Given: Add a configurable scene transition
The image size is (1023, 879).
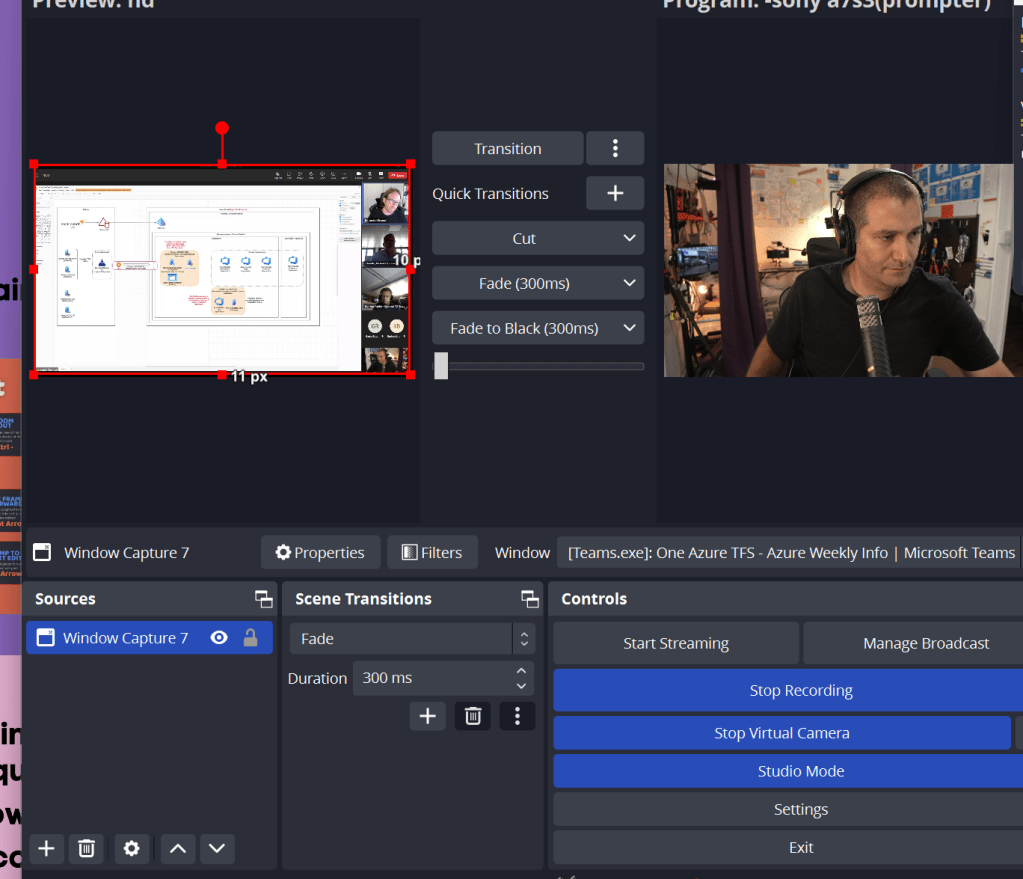Looking at the screenshot, I should tap(427, 717).
